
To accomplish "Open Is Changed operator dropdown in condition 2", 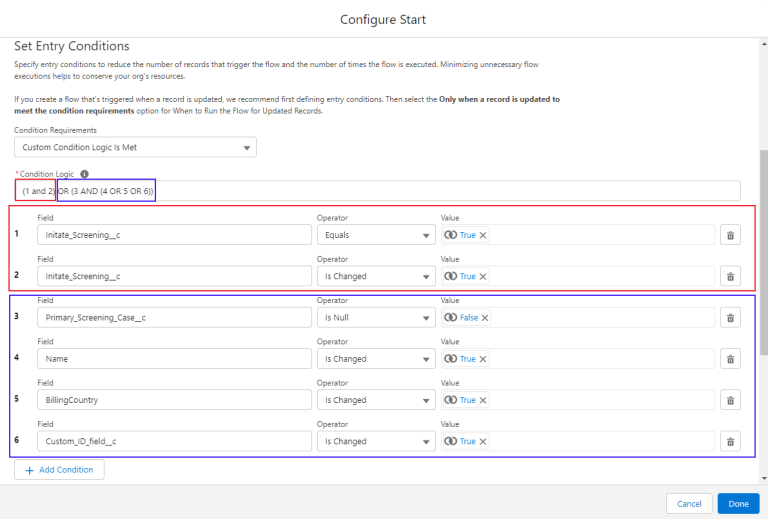I will [x=376, y=276].
